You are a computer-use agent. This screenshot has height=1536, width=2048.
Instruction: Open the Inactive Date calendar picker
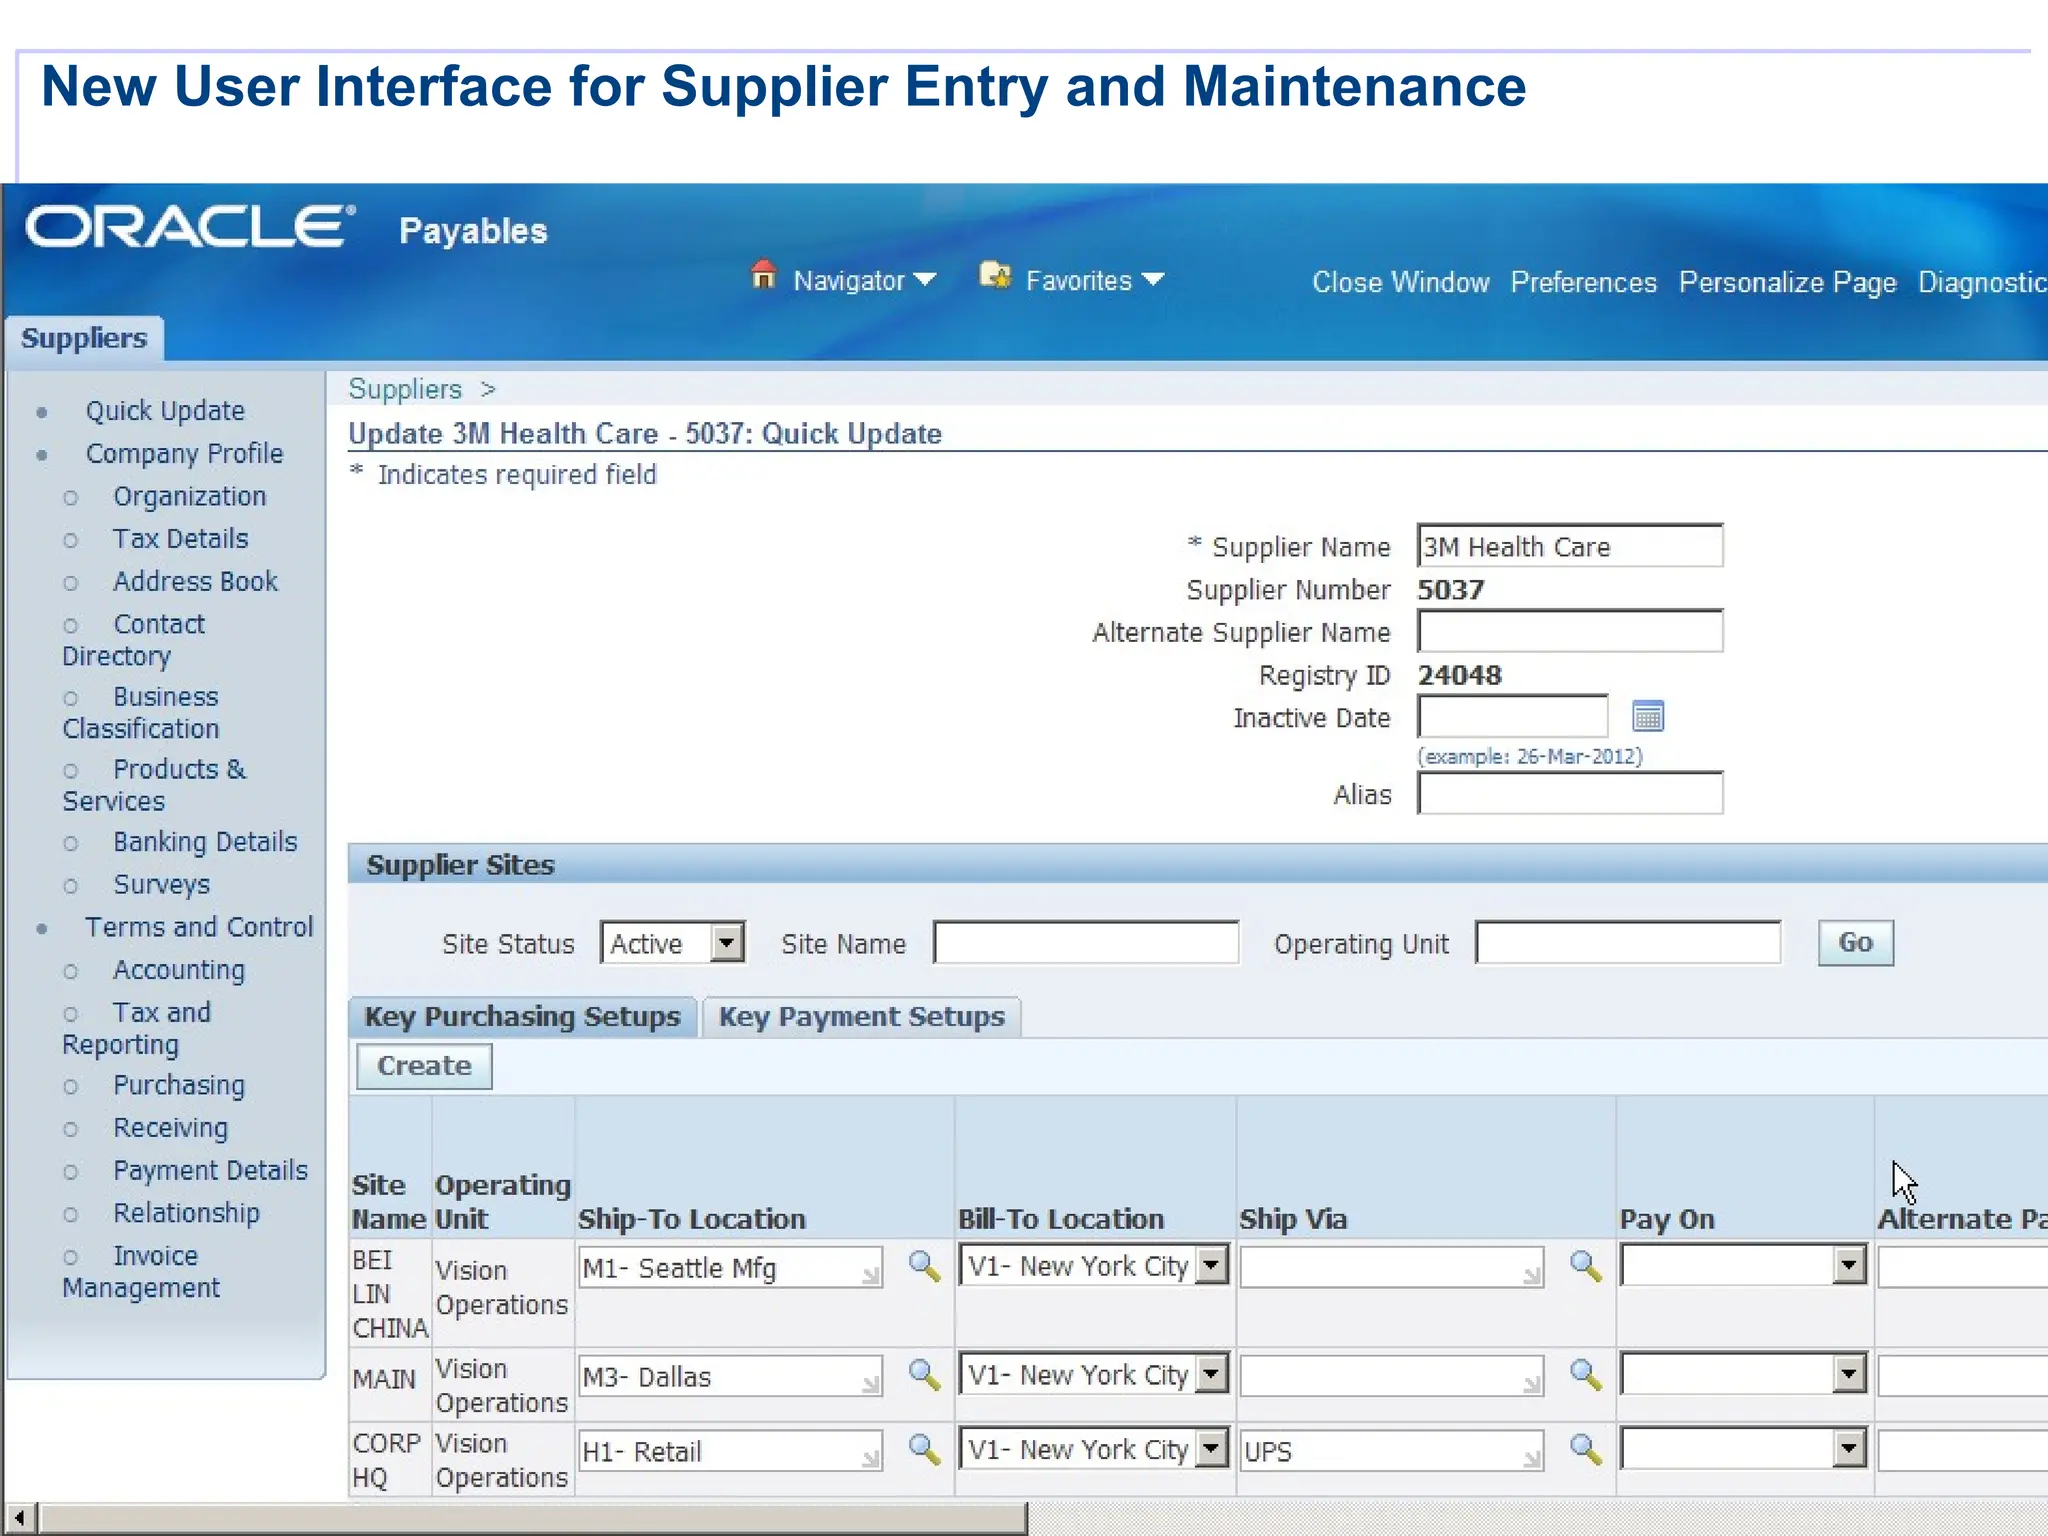(1647, 716)
